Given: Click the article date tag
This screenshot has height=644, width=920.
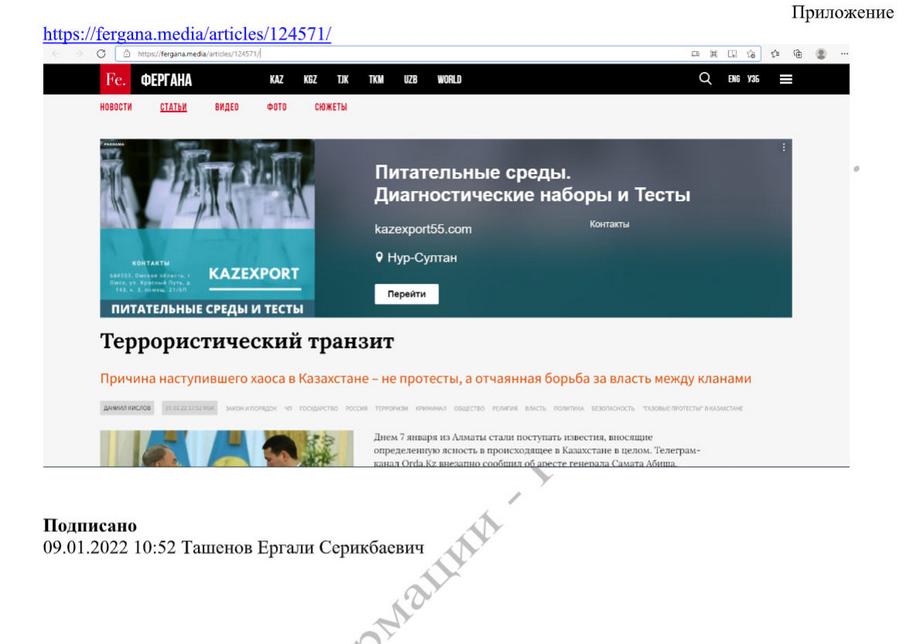Looking at the screenshot, I should coord(190,408).
